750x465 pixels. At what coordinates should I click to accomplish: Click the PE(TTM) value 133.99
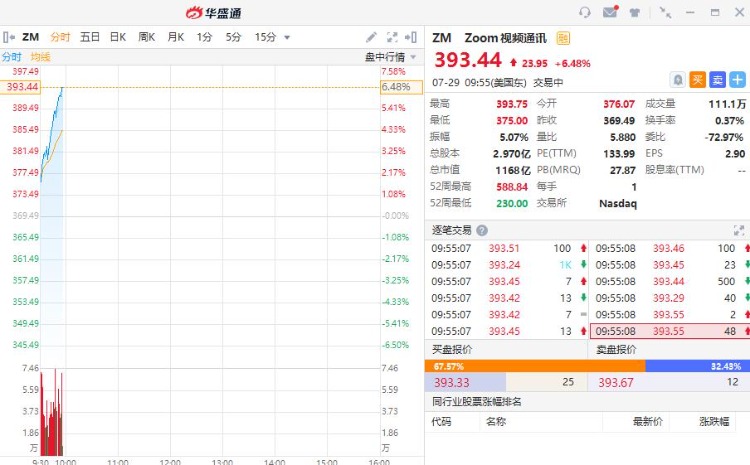pyautogui.click(x=618, y=154)
